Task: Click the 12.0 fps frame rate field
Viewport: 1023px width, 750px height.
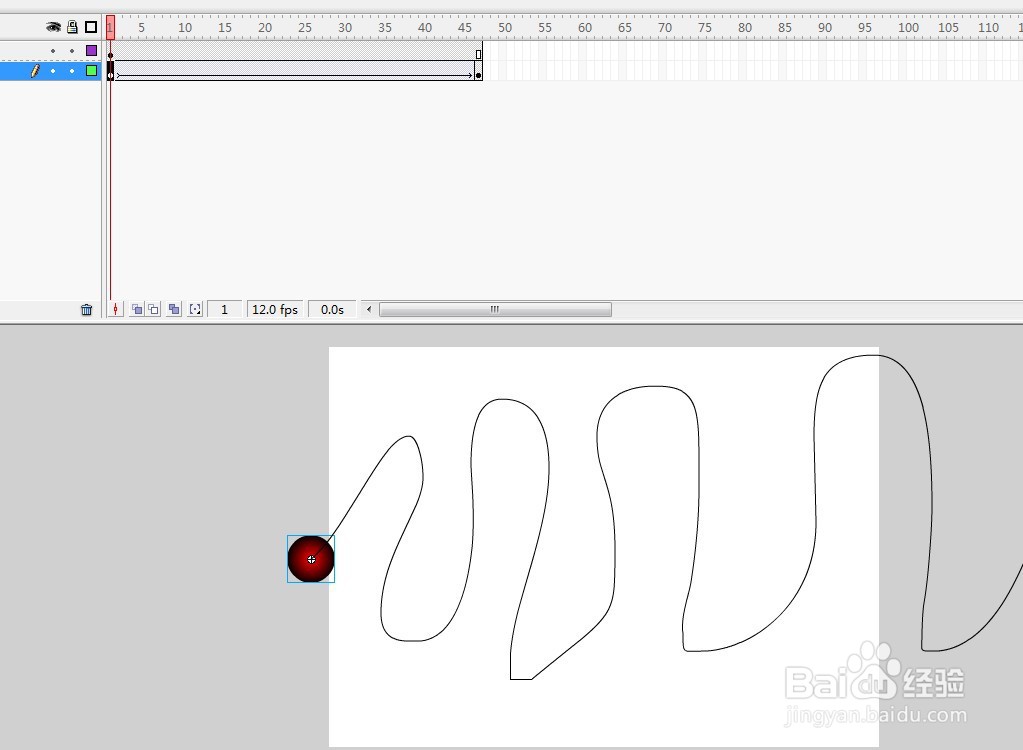Action: point(275,309)
